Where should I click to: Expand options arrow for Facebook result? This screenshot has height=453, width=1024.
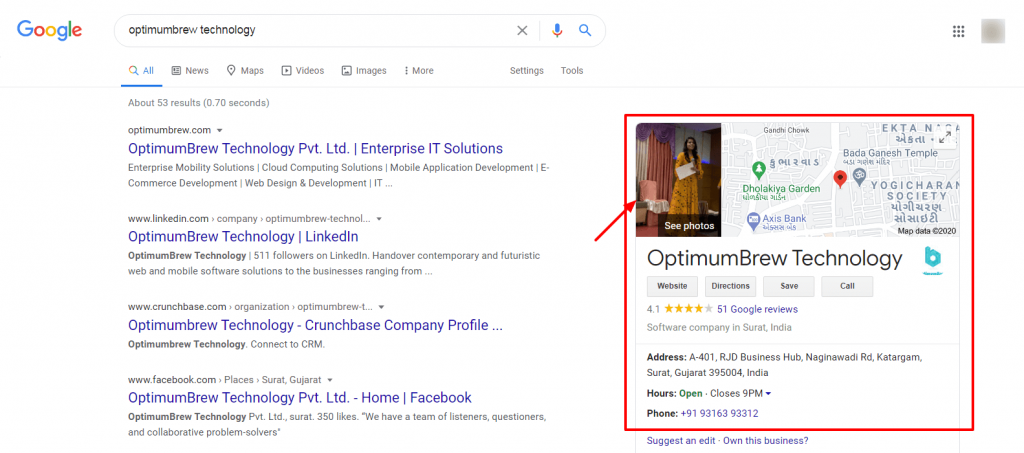click(330, 380)
